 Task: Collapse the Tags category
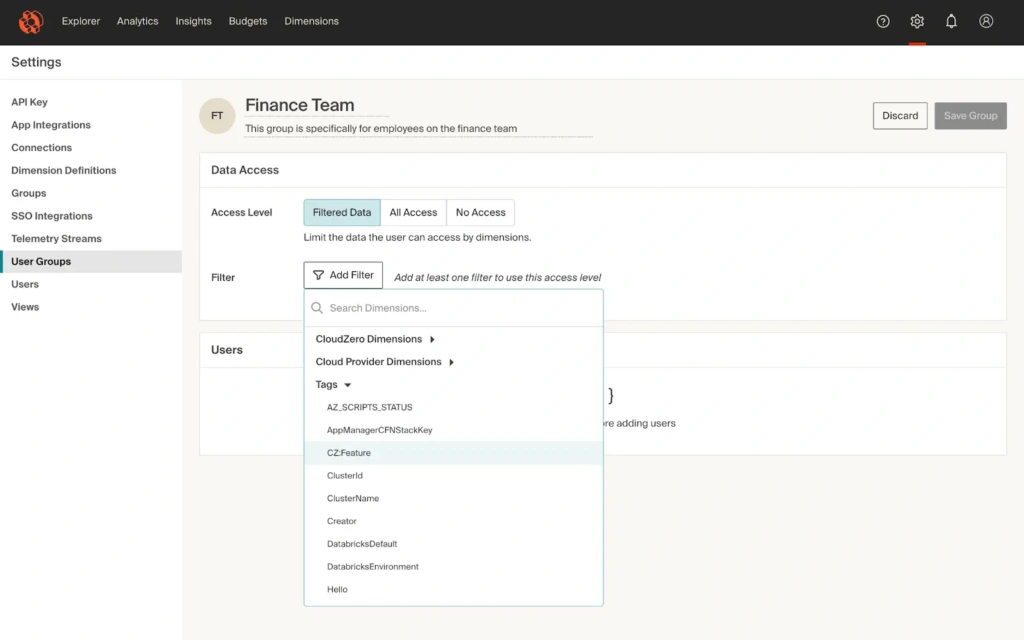[x=333, y=385]
